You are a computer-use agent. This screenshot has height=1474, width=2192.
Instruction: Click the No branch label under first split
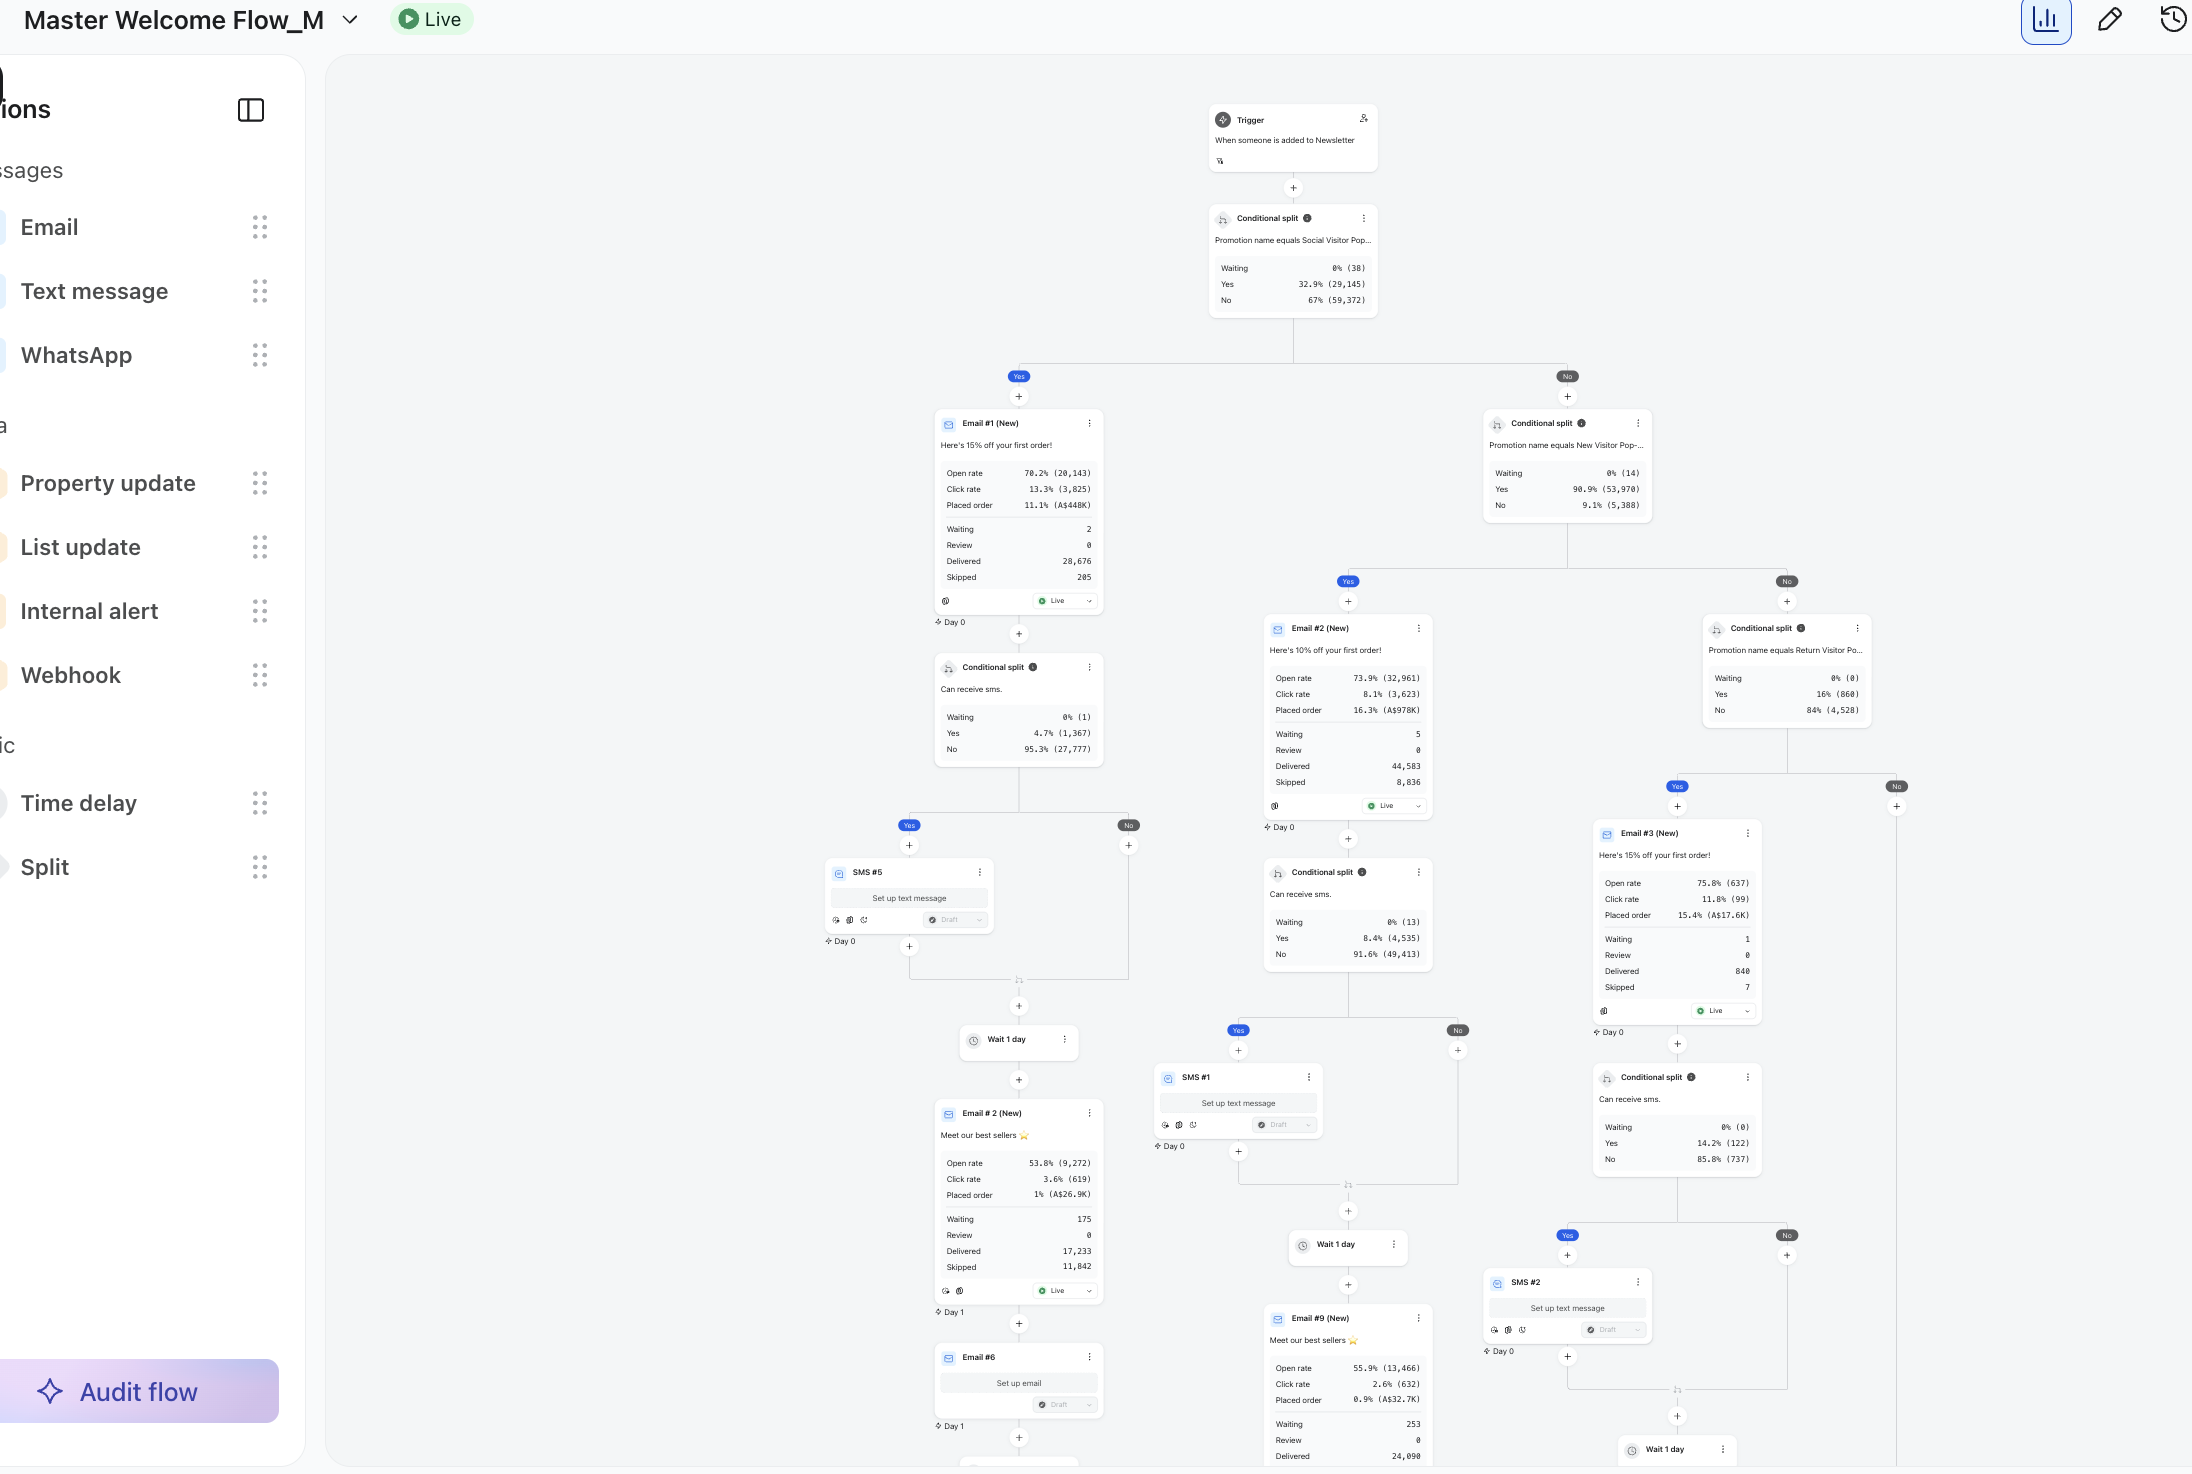(x=1567, y=377)
